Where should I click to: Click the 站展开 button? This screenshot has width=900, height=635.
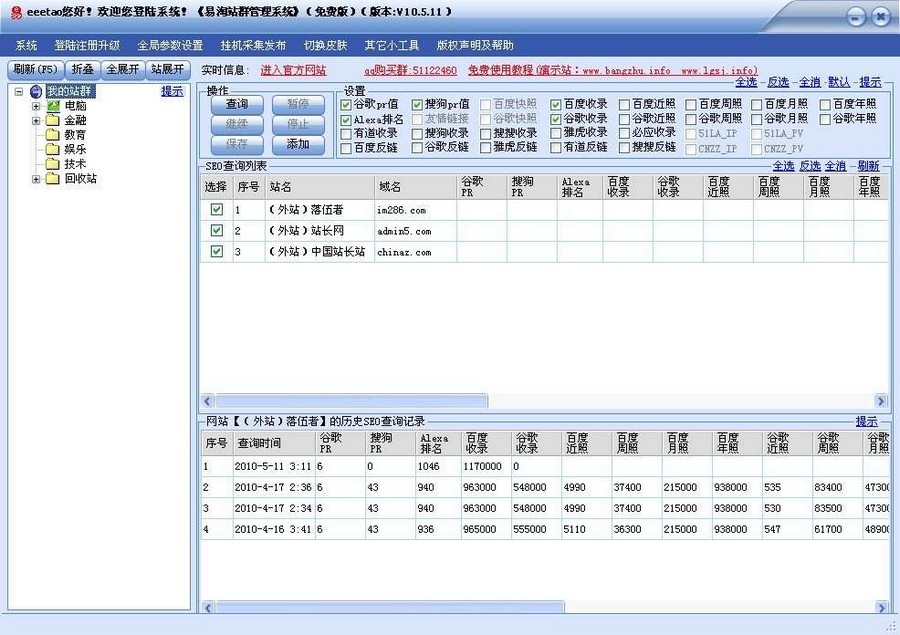pos(167,69)
